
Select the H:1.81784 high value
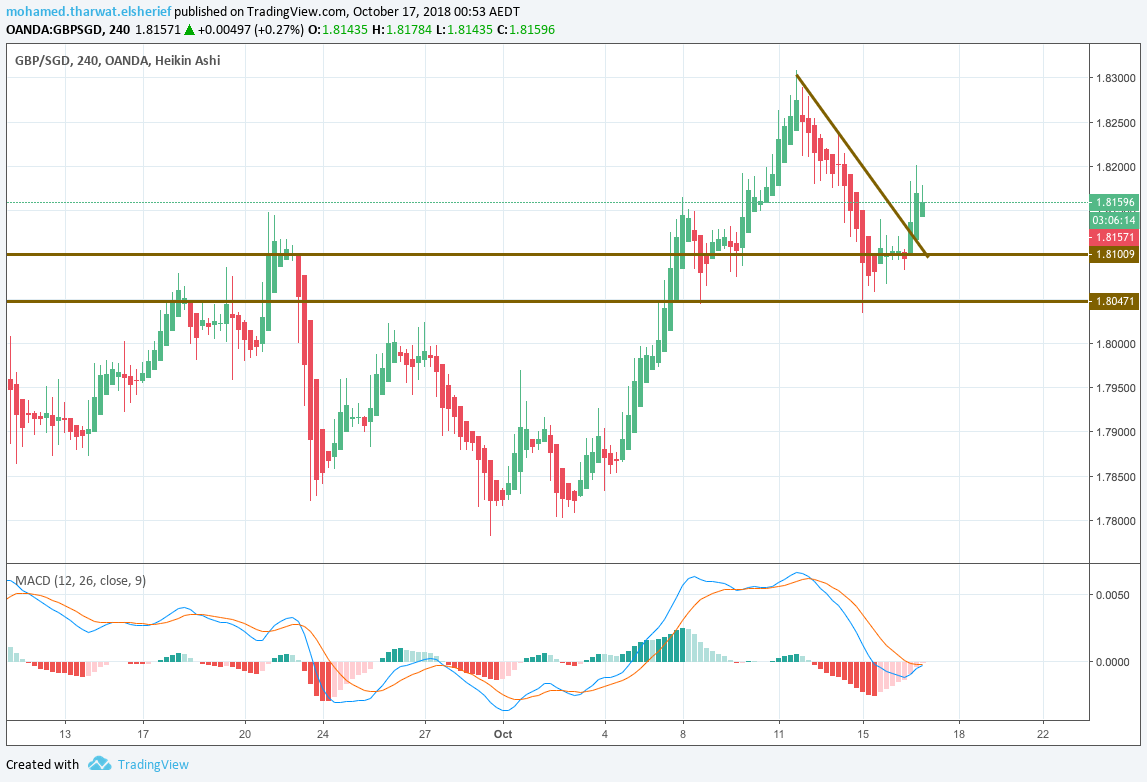coord(402,30)
